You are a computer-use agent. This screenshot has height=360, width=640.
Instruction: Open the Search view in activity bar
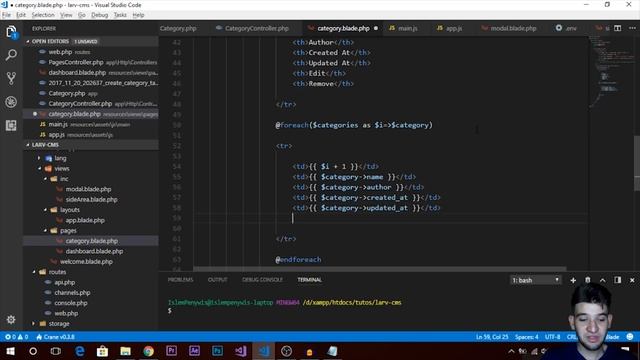pos(11,55)
